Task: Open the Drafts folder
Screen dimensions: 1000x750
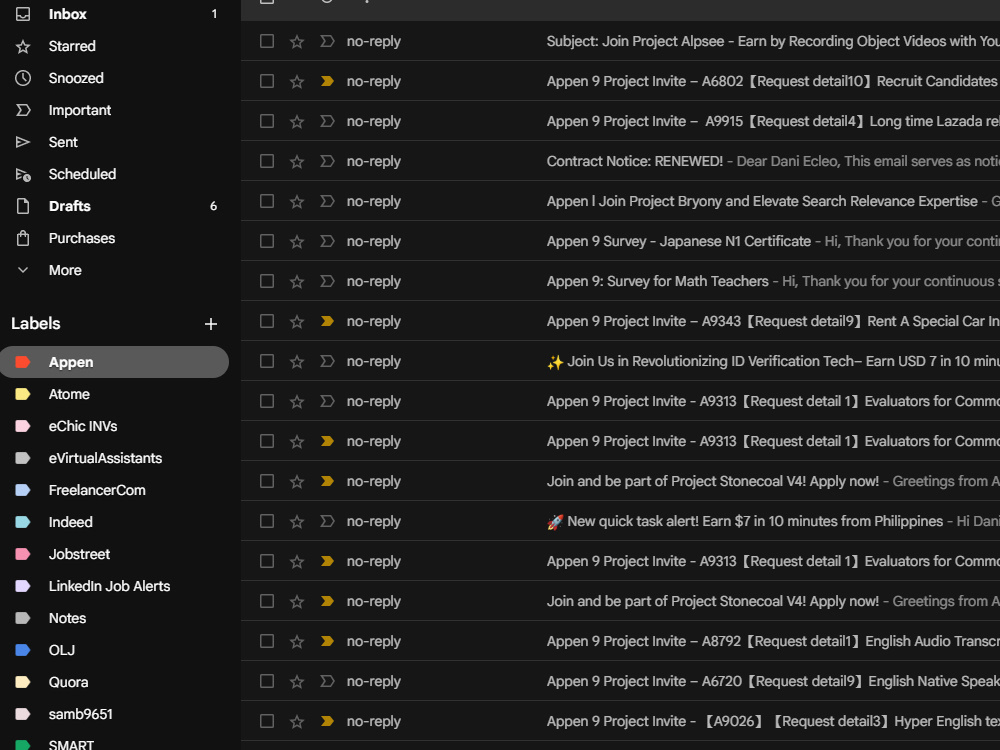Action: coord(114,206)
